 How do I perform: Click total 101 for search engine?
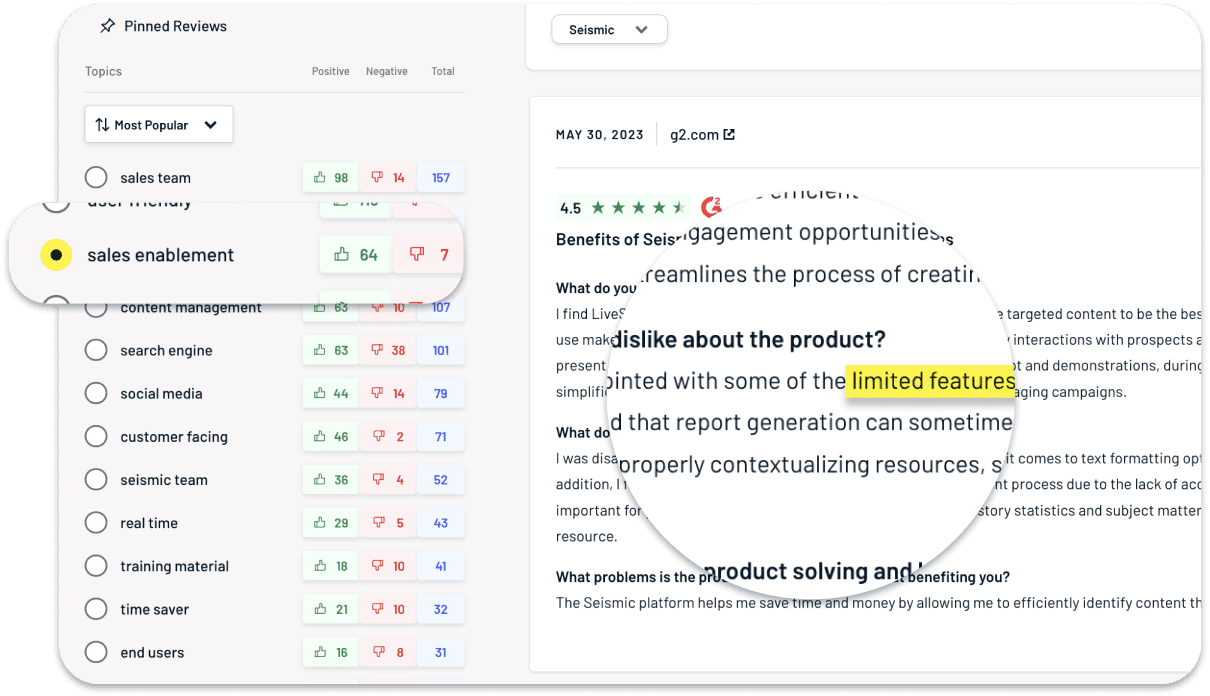point(441,351)
